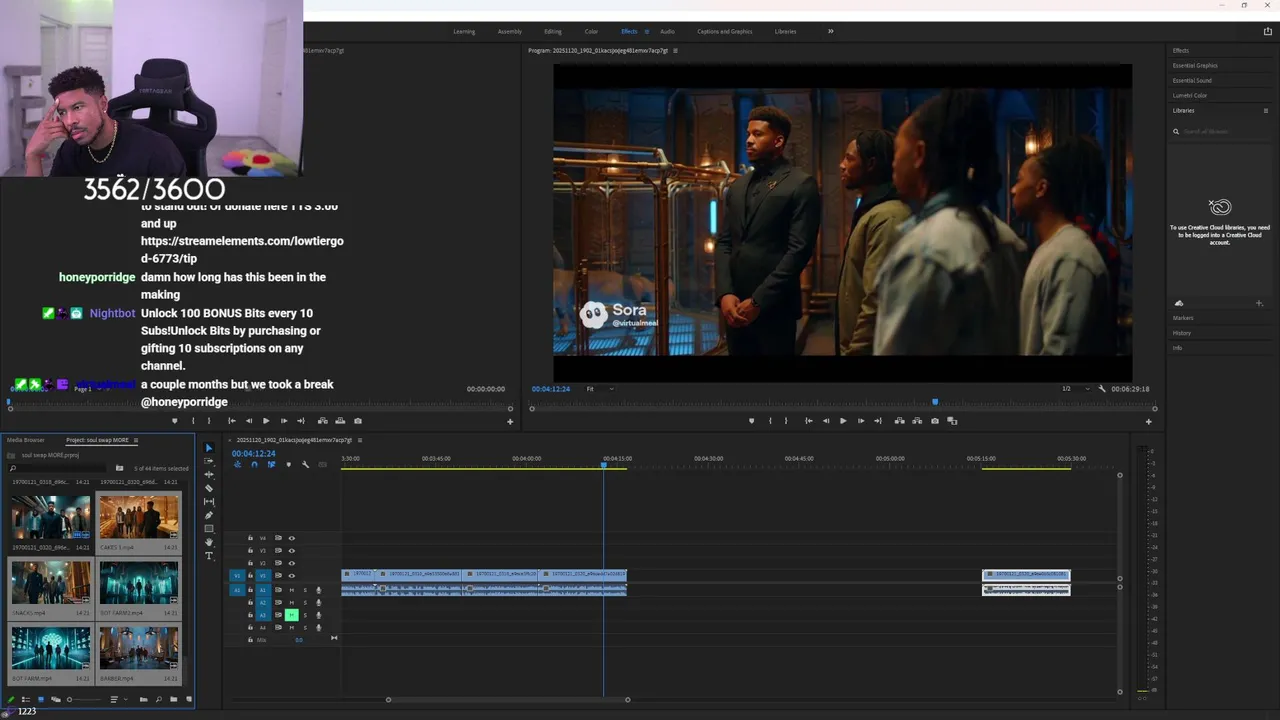The width and height of the screenshot is (1280, 720).
Task: Switch Project panel to list view
Action: click(27, 699)
